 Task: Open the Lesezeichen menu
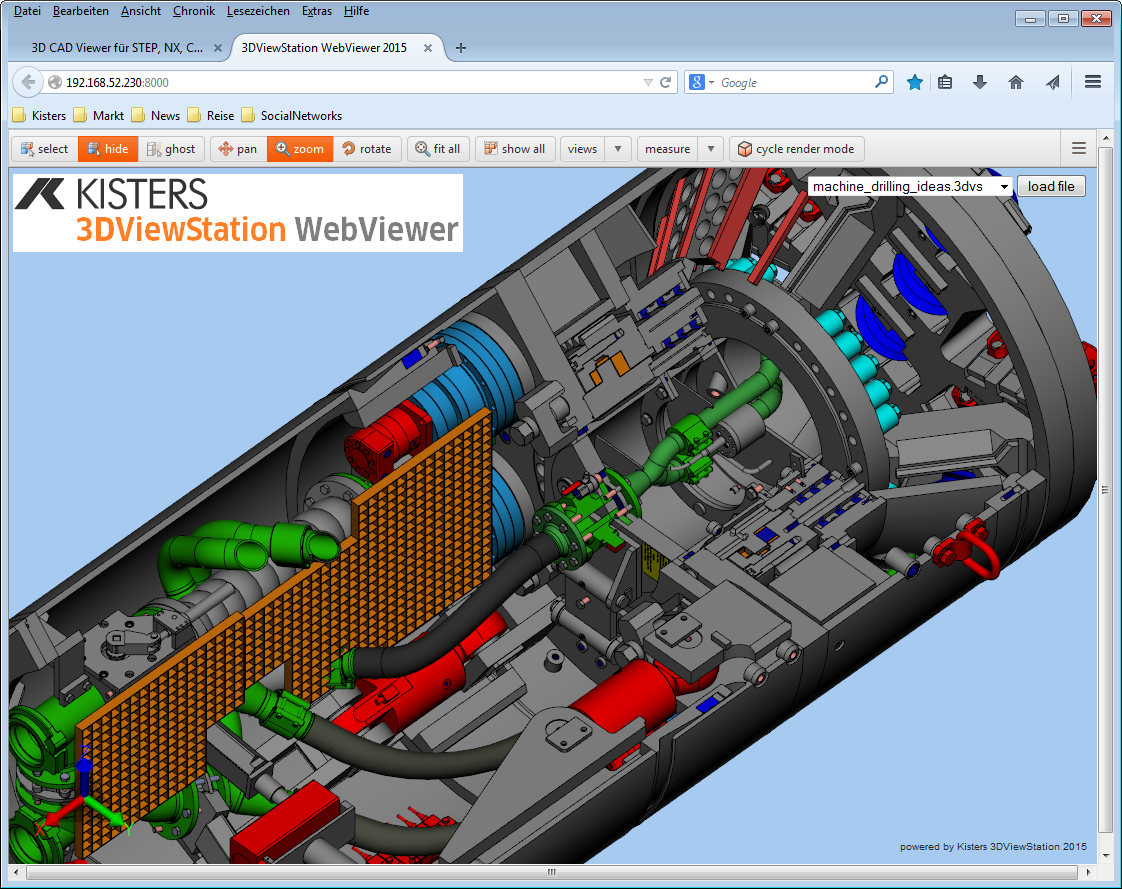pyautogui.click(x=258, y=11)
